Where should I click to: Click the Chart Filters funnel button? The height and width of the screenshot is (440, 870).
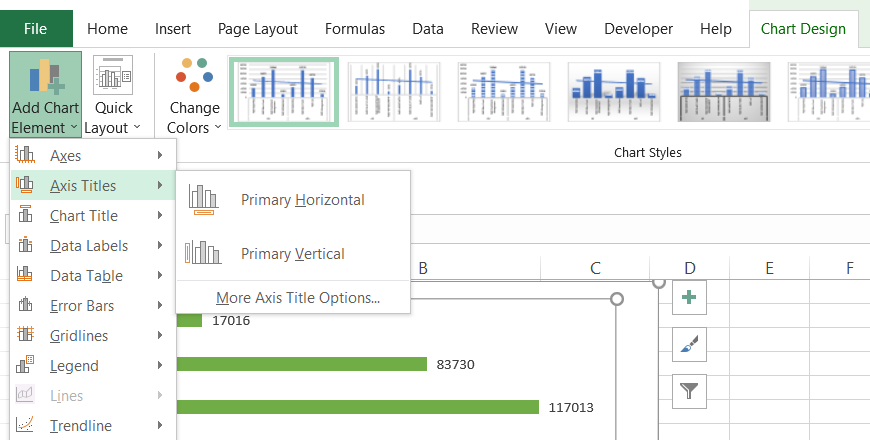(689, 391)
